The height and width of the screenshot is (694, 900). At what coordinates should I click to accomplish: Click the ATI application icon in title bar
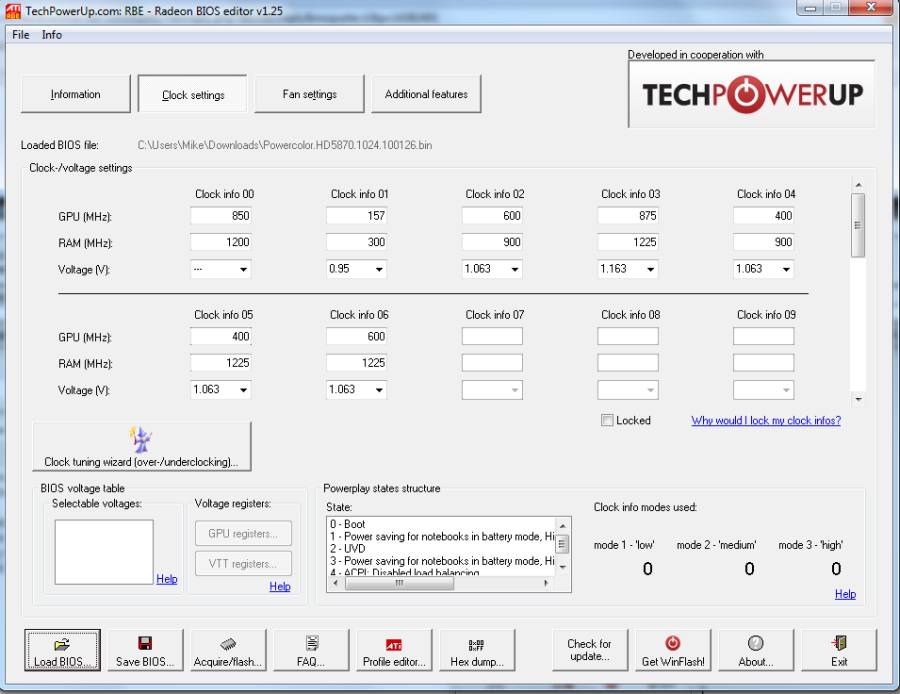click(x=13, y=11)
